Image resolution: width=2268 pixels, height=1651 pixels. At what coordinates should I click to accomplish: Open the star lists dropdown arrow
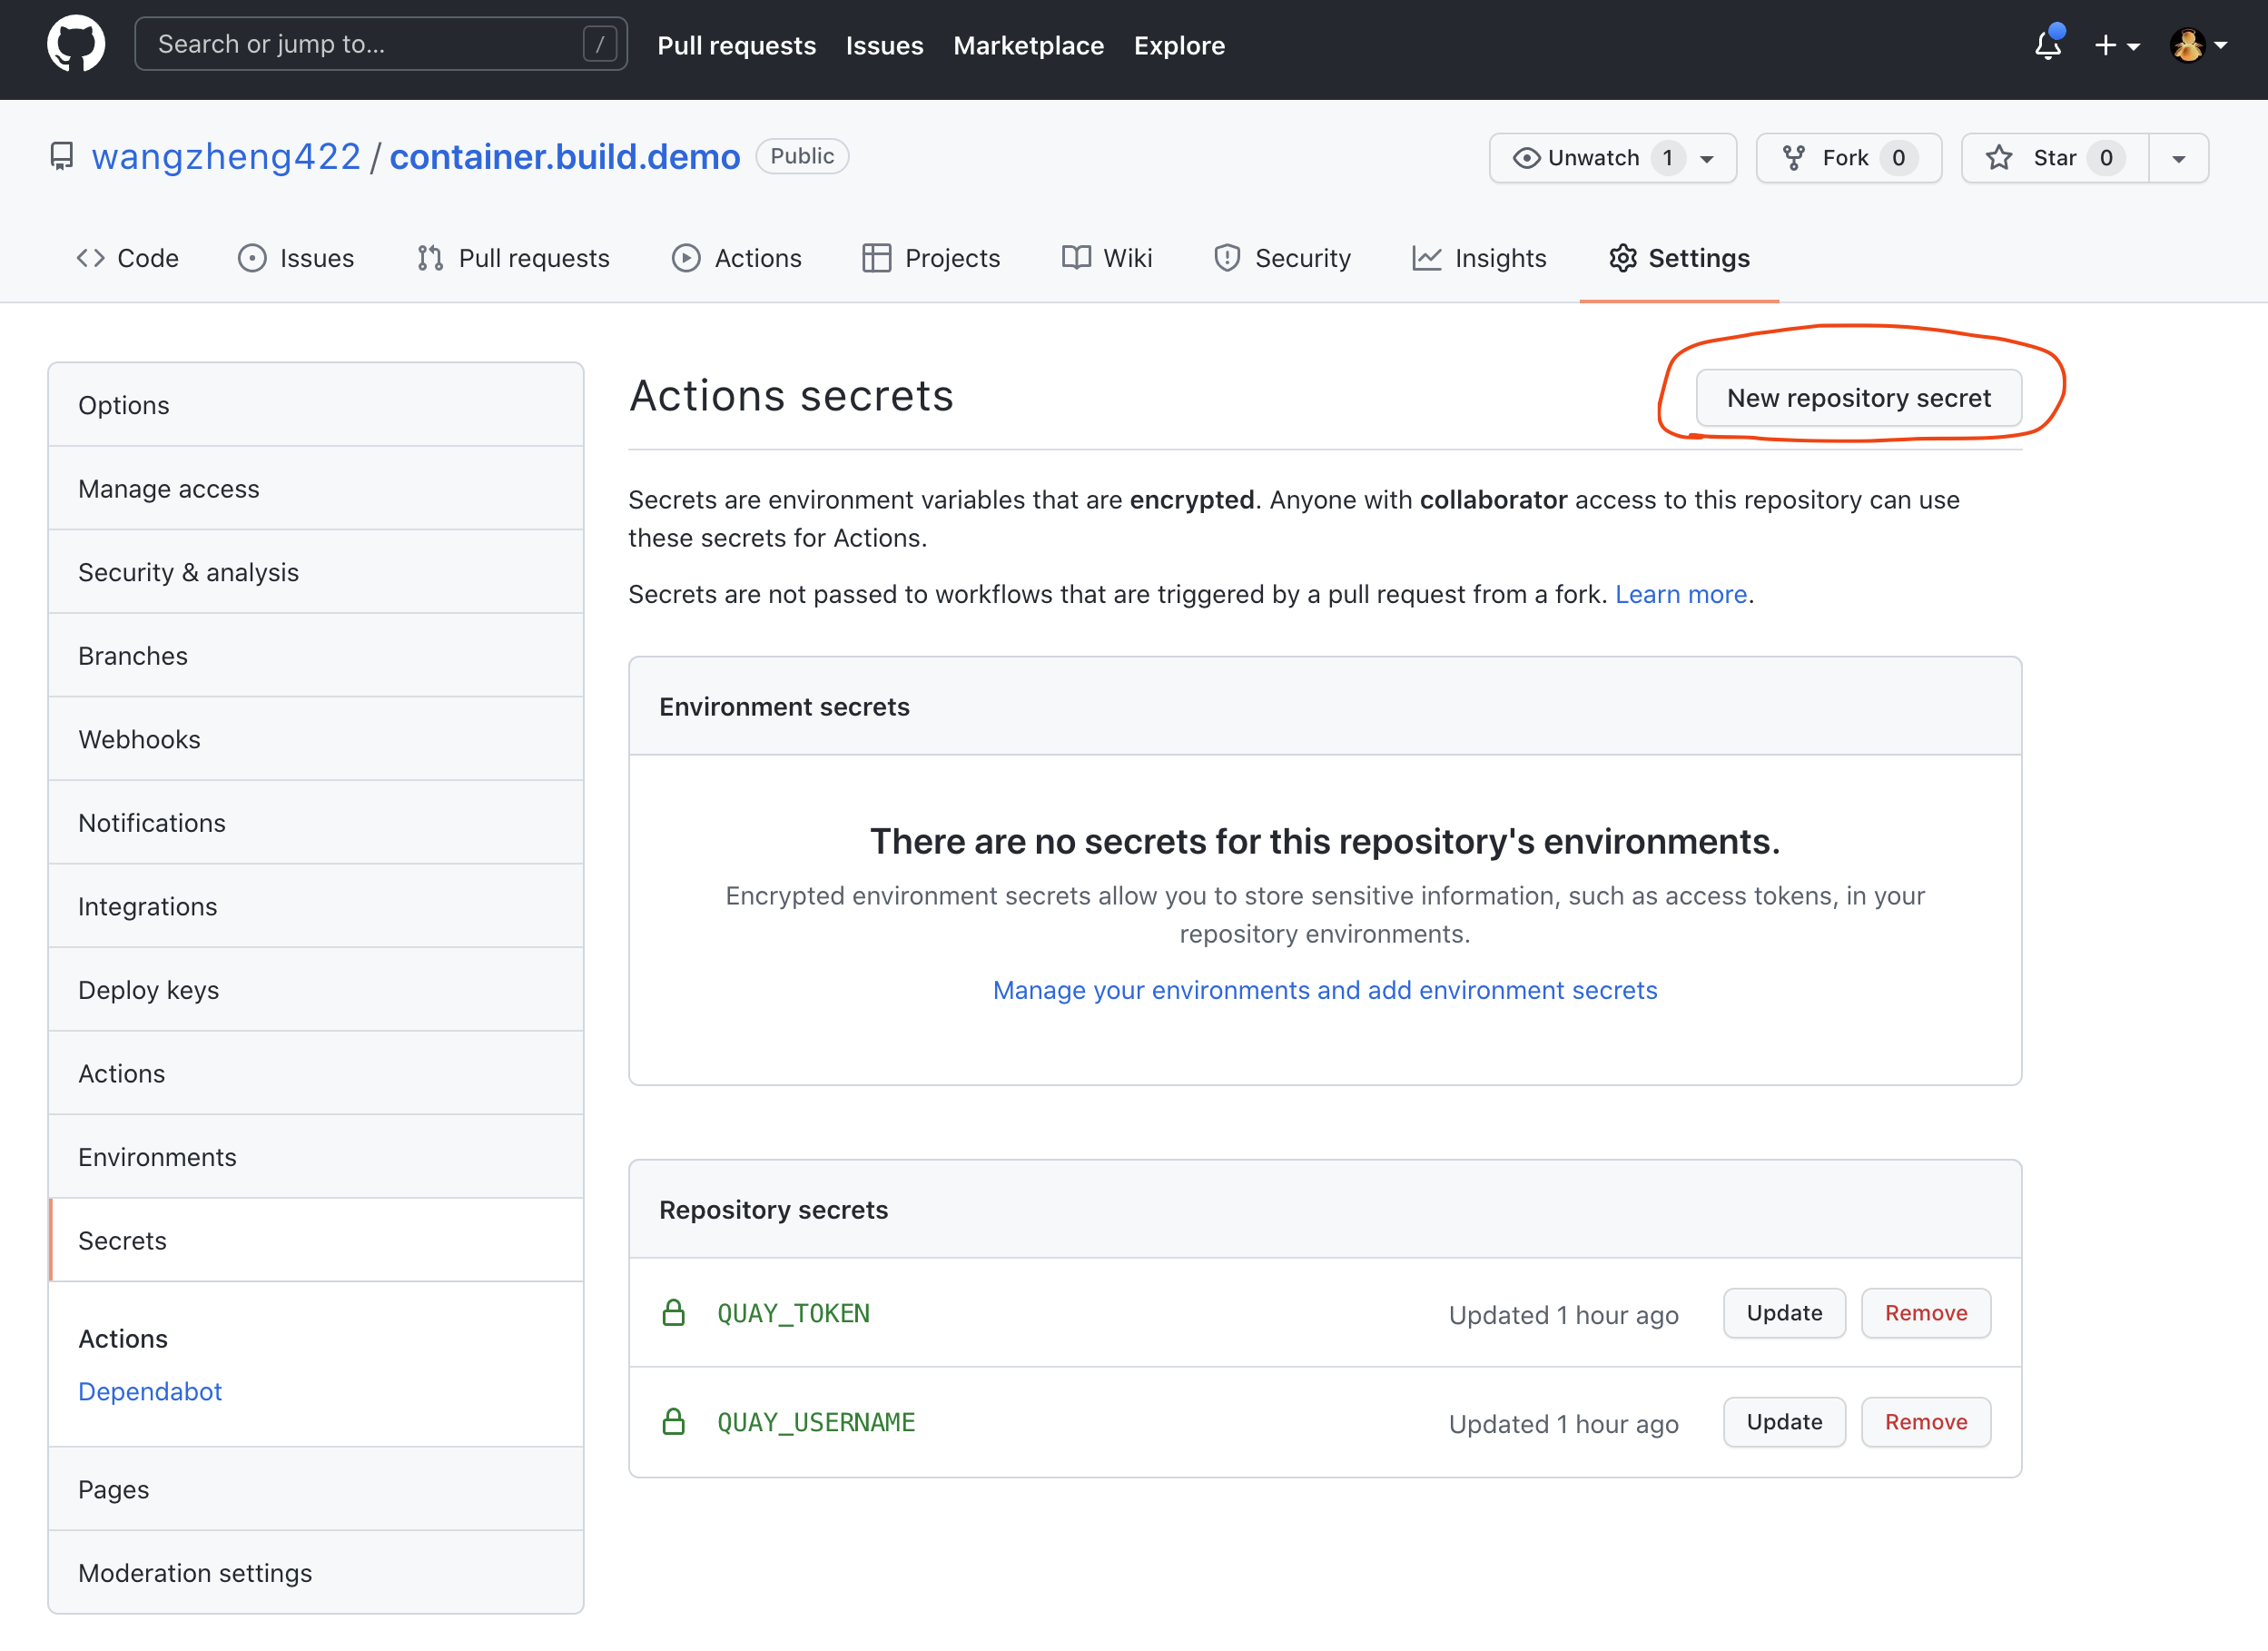click(2178, 159)
